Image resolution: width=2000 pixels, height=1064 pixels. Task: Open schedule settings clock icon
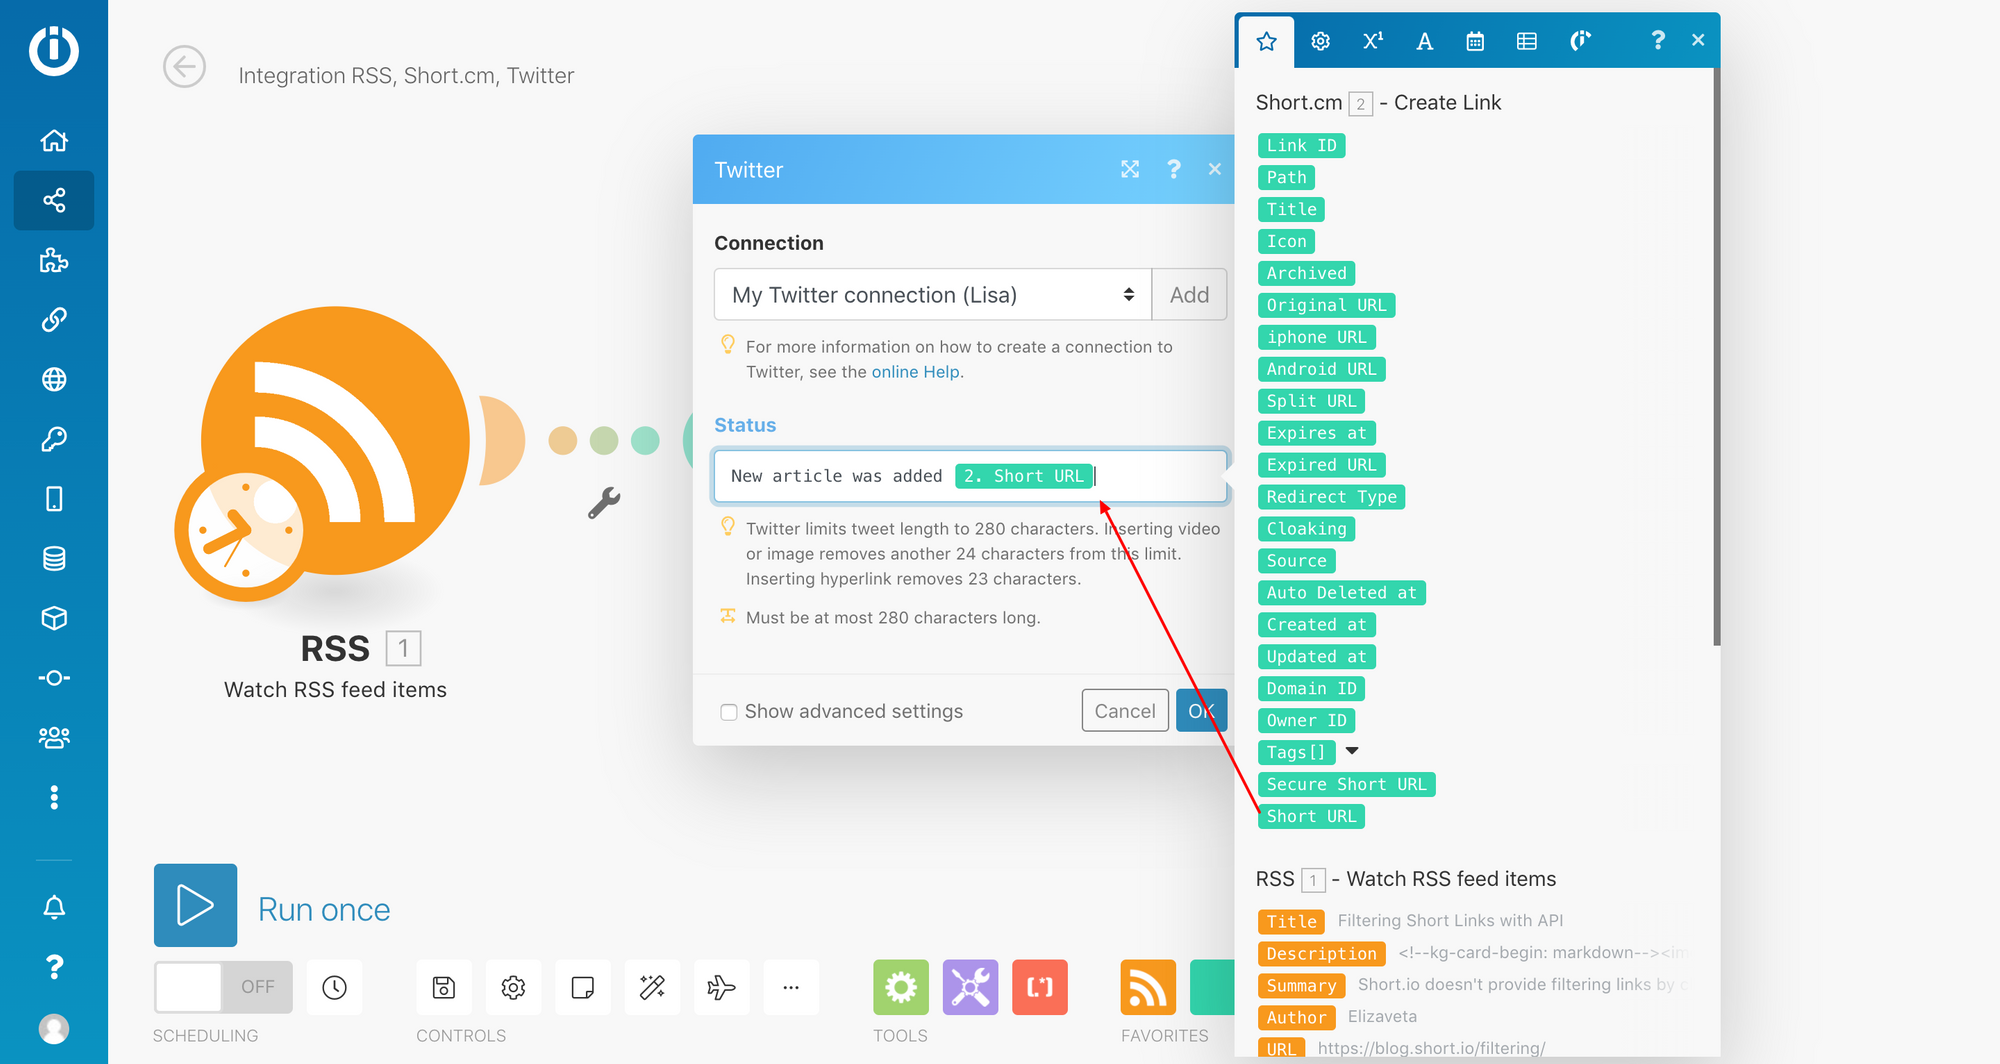tap(335, 988)
